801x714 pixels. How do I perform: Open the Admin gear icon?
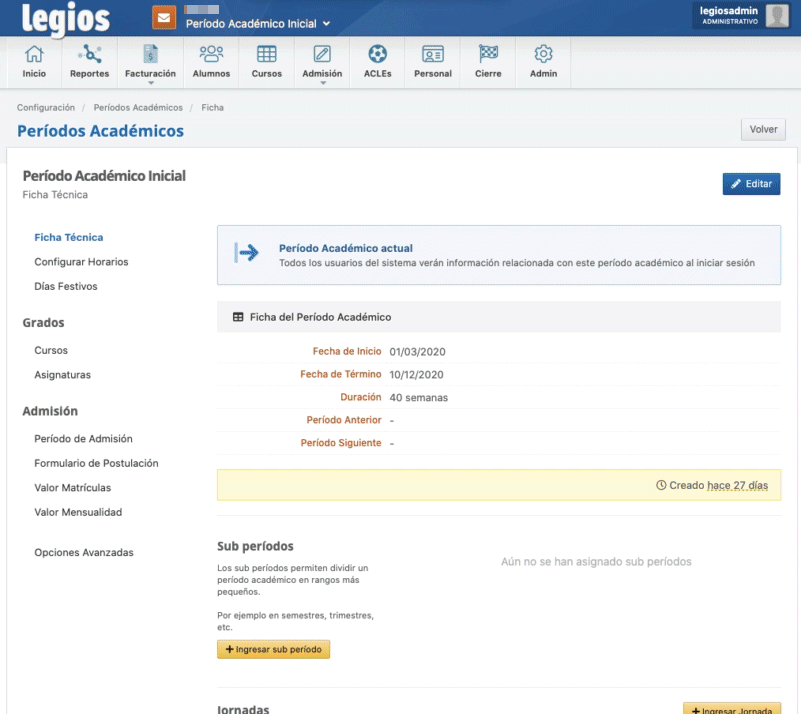(x=543, y=55)
